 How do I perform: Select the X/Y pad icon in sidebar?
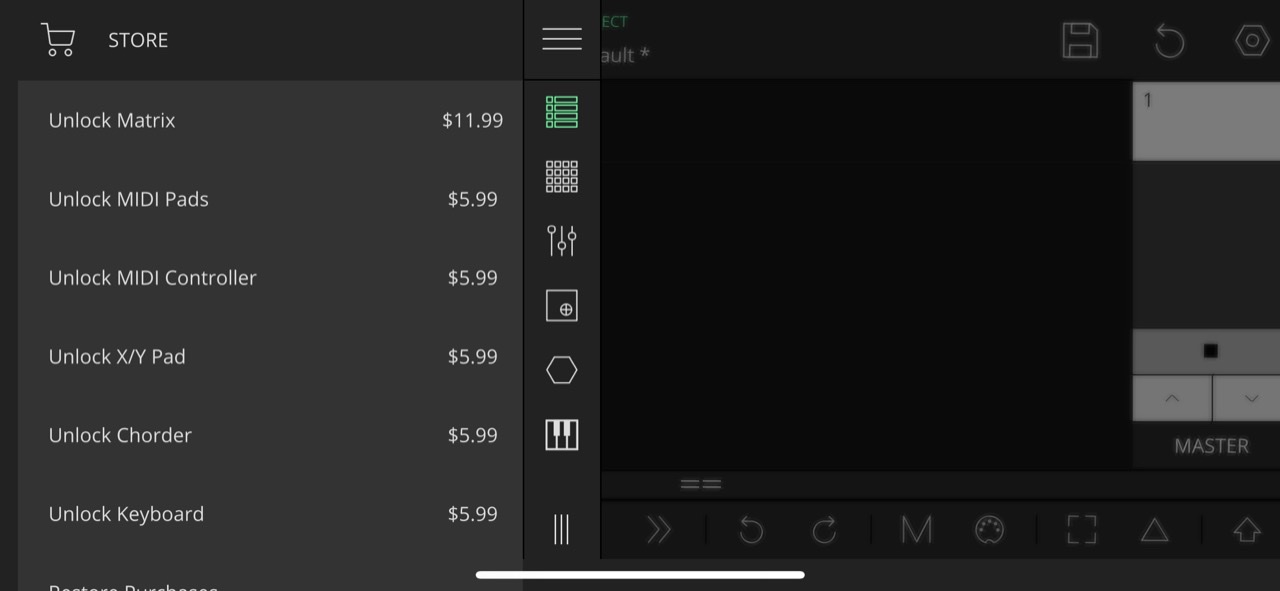[562, 305]
